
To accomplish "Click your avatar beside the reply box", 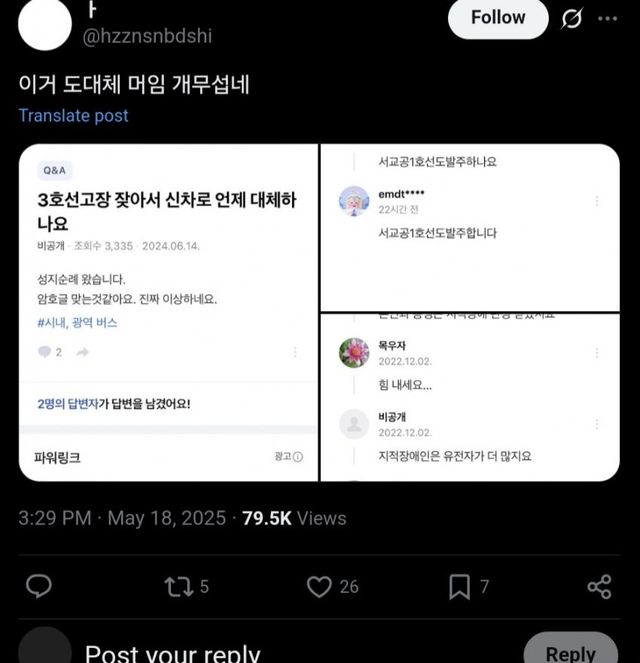I will (x=45, y=648).
